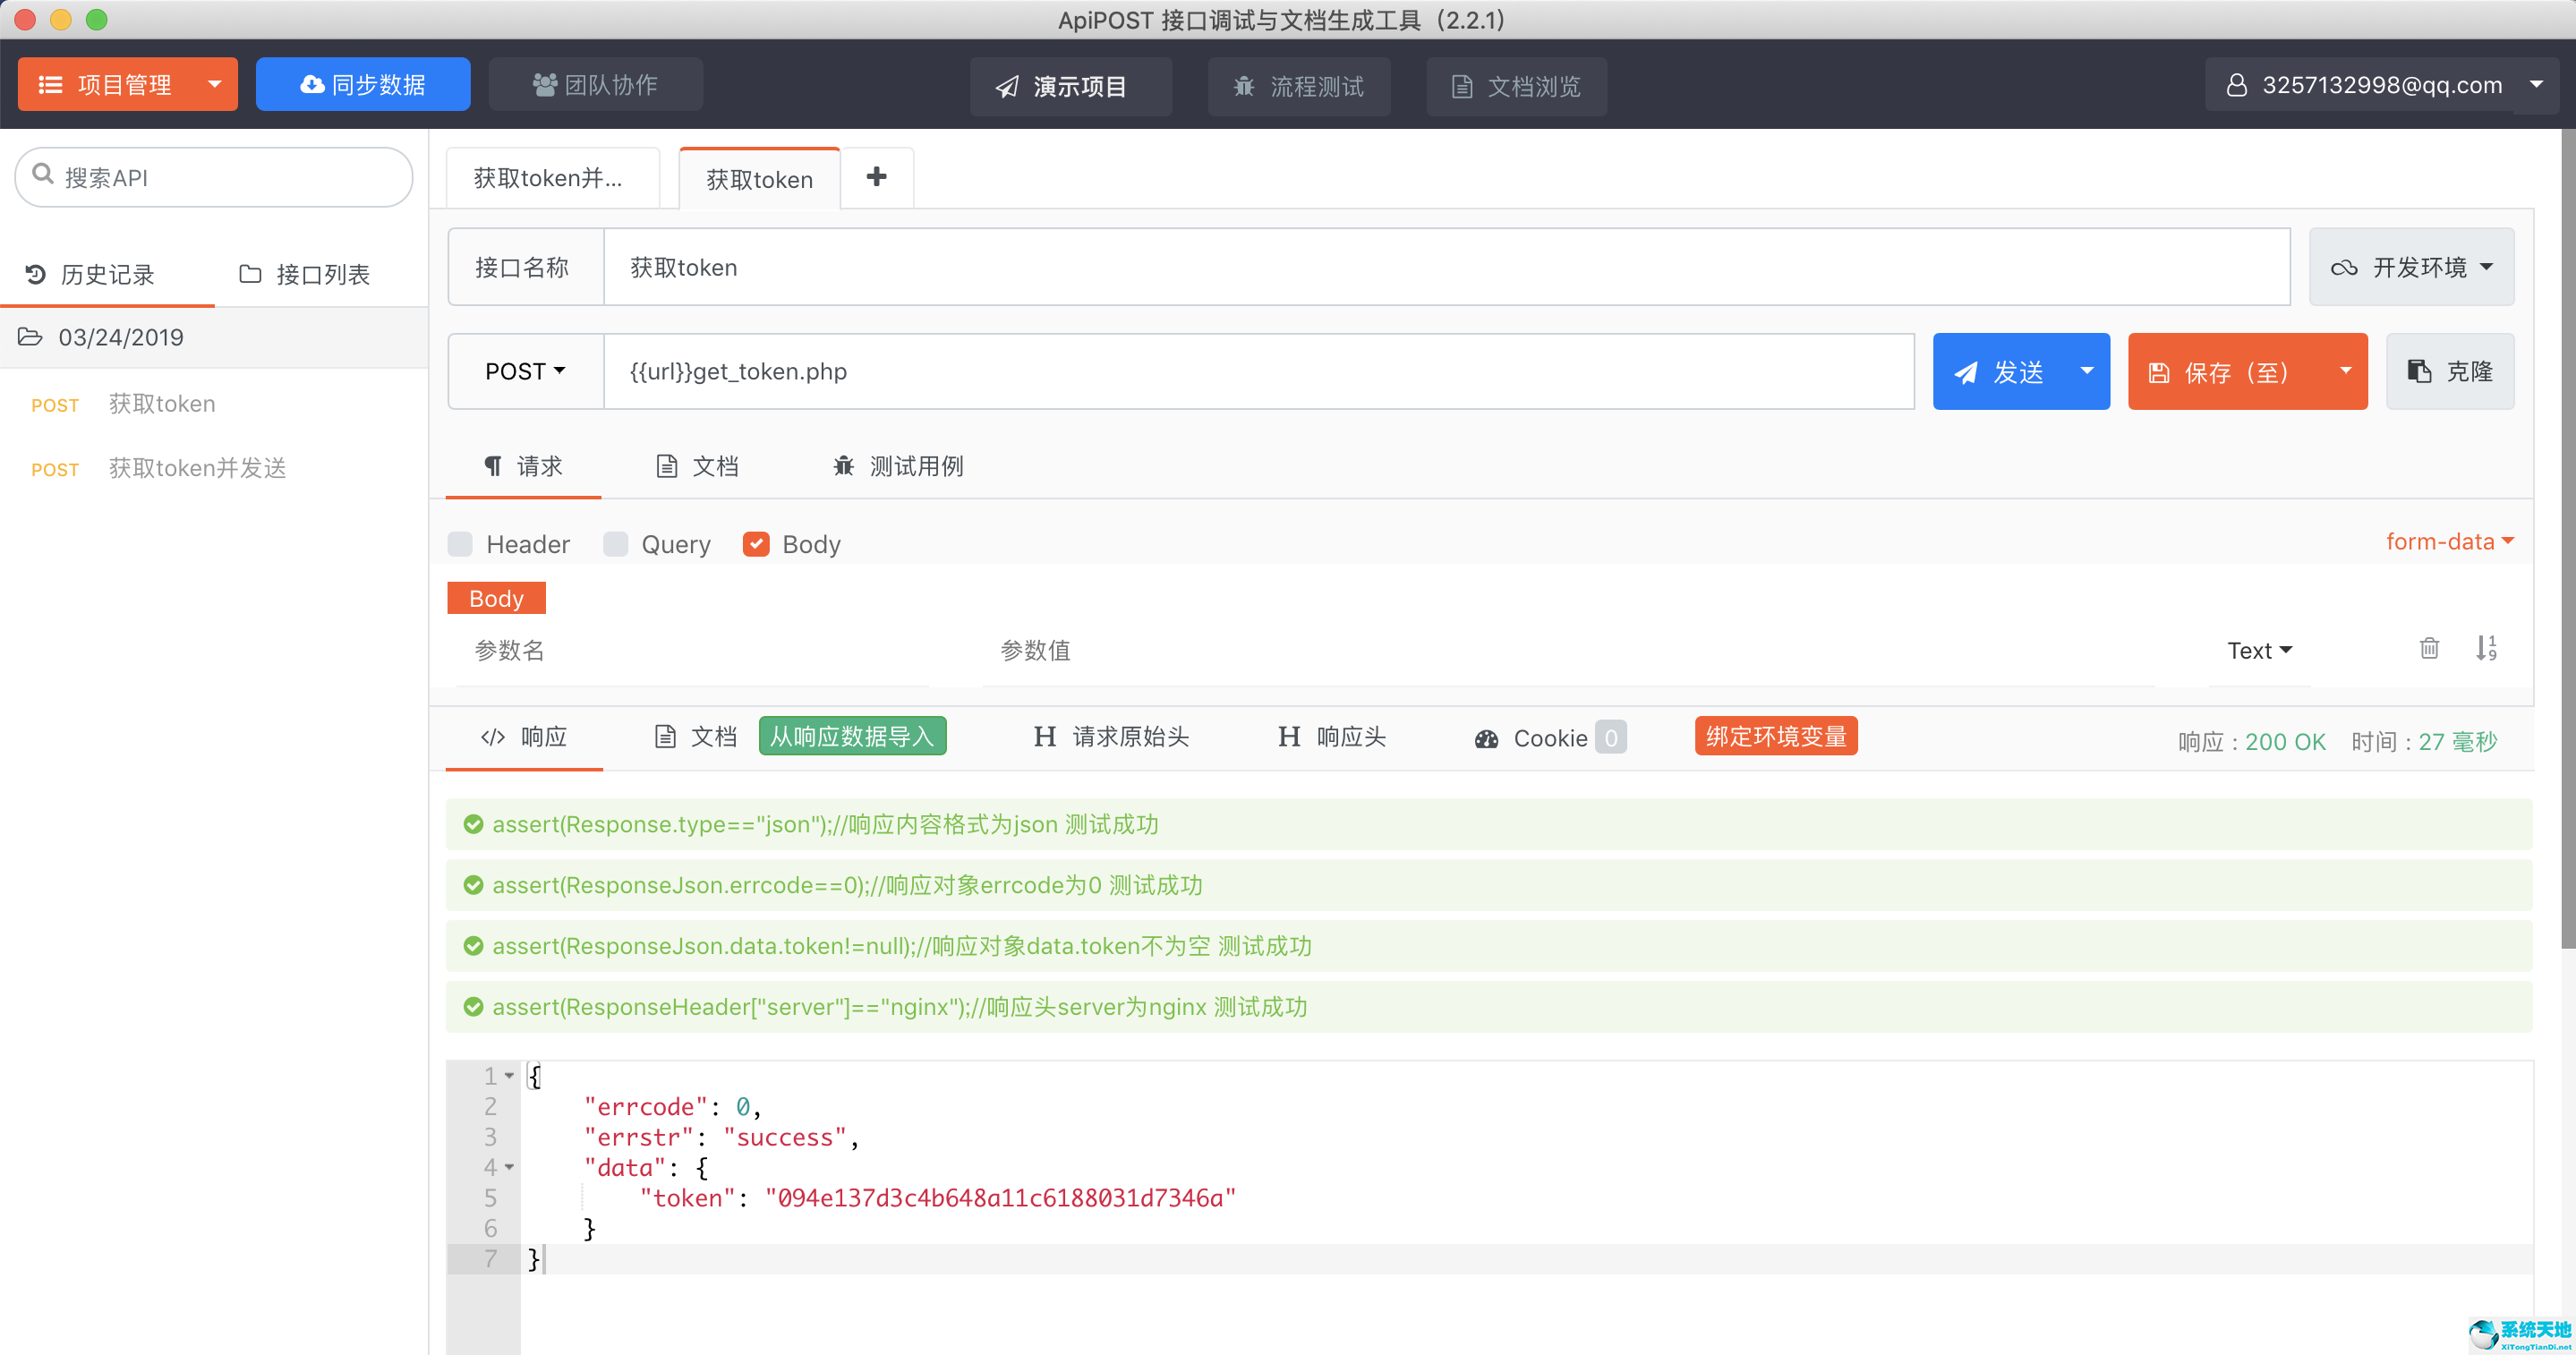Viewport: 2576px width, 1355px height.
Task: Collapse JSON line 1 fold arrow
Action: tap(509, 1076)
